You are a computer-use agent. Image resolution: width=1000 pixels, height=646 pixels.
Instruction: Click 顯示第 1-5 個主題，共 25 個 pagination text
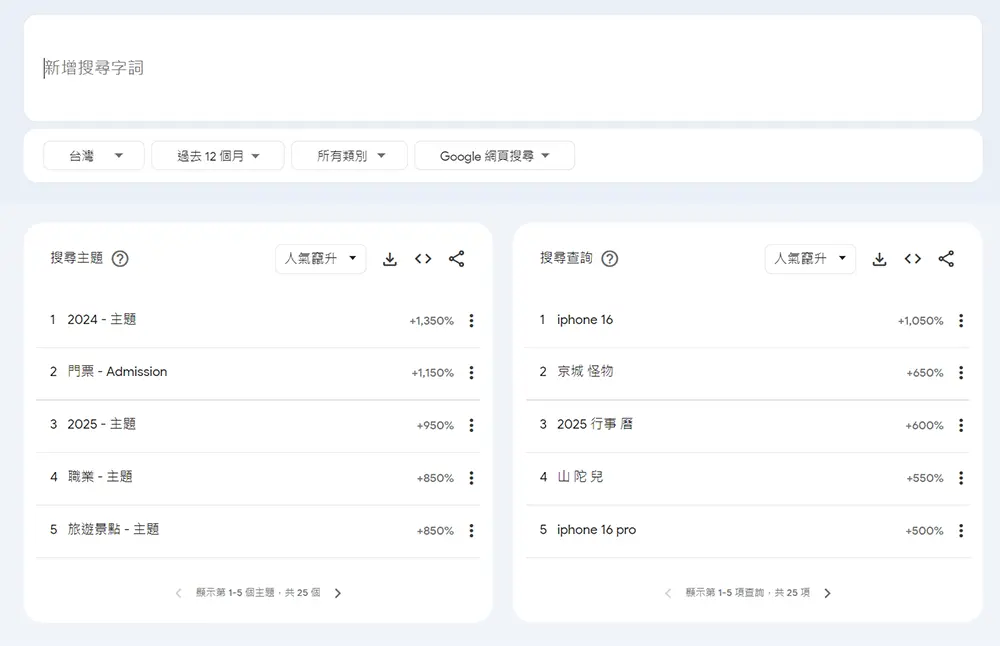click(258, 593)
